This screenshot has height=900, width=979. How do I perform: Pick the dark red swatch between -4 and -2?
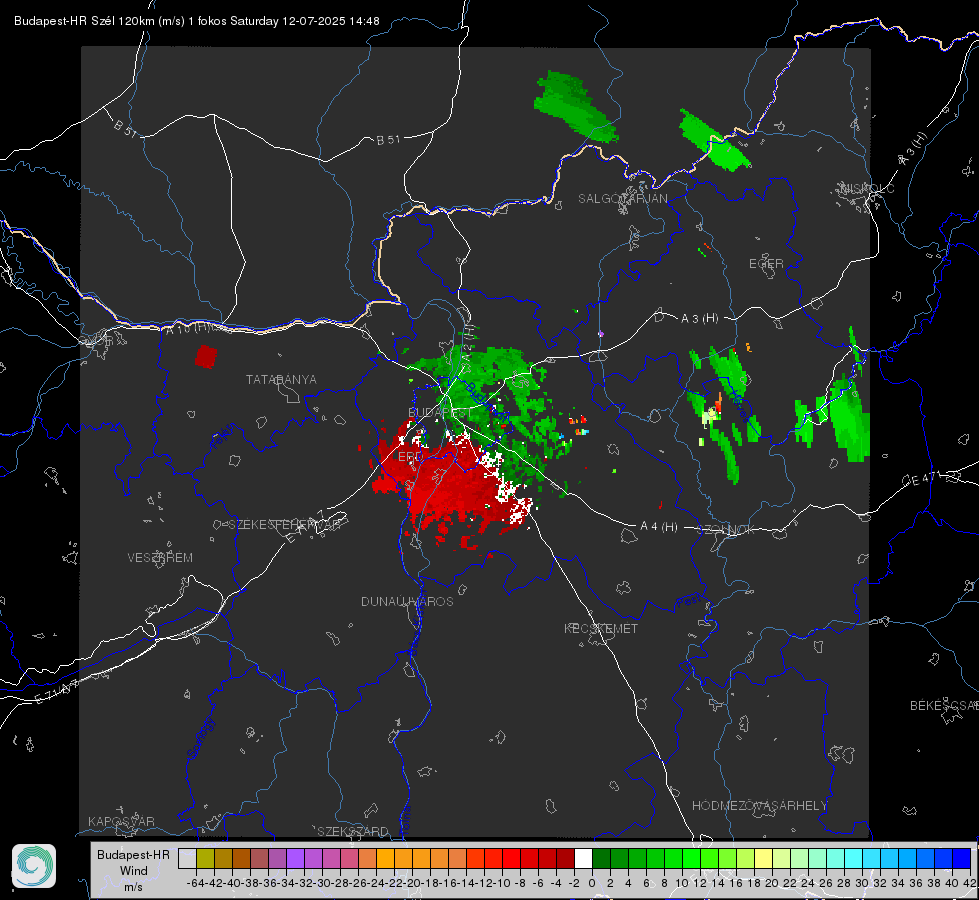[565, 858]
